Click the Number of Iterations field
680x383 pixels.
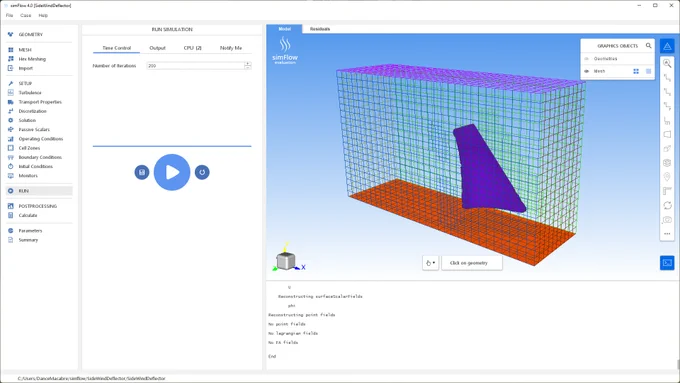click(x=196, y=66)
